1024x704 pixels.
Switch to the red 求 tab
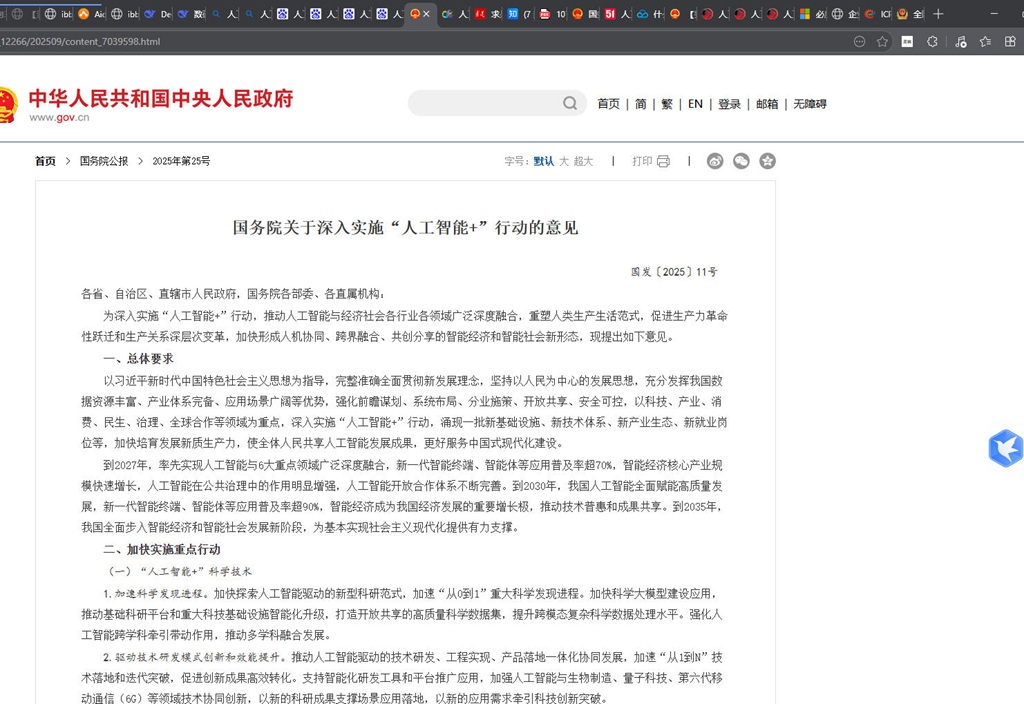pyautogui.click(x=488, y=14)
